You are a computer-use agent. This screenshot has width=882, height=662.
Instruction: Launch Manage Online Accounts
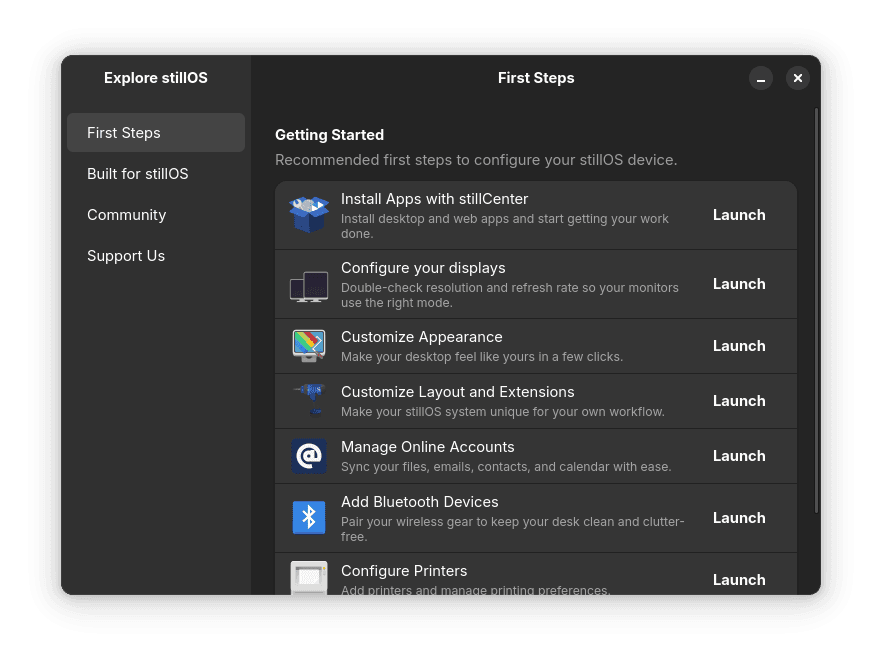[739, 456]
